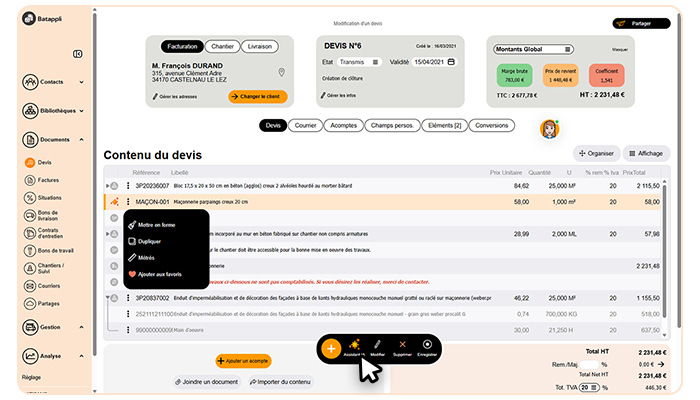700x400 pixels.
Task: Toggle the circle selector on row 3P20837002
Action: 114,298
